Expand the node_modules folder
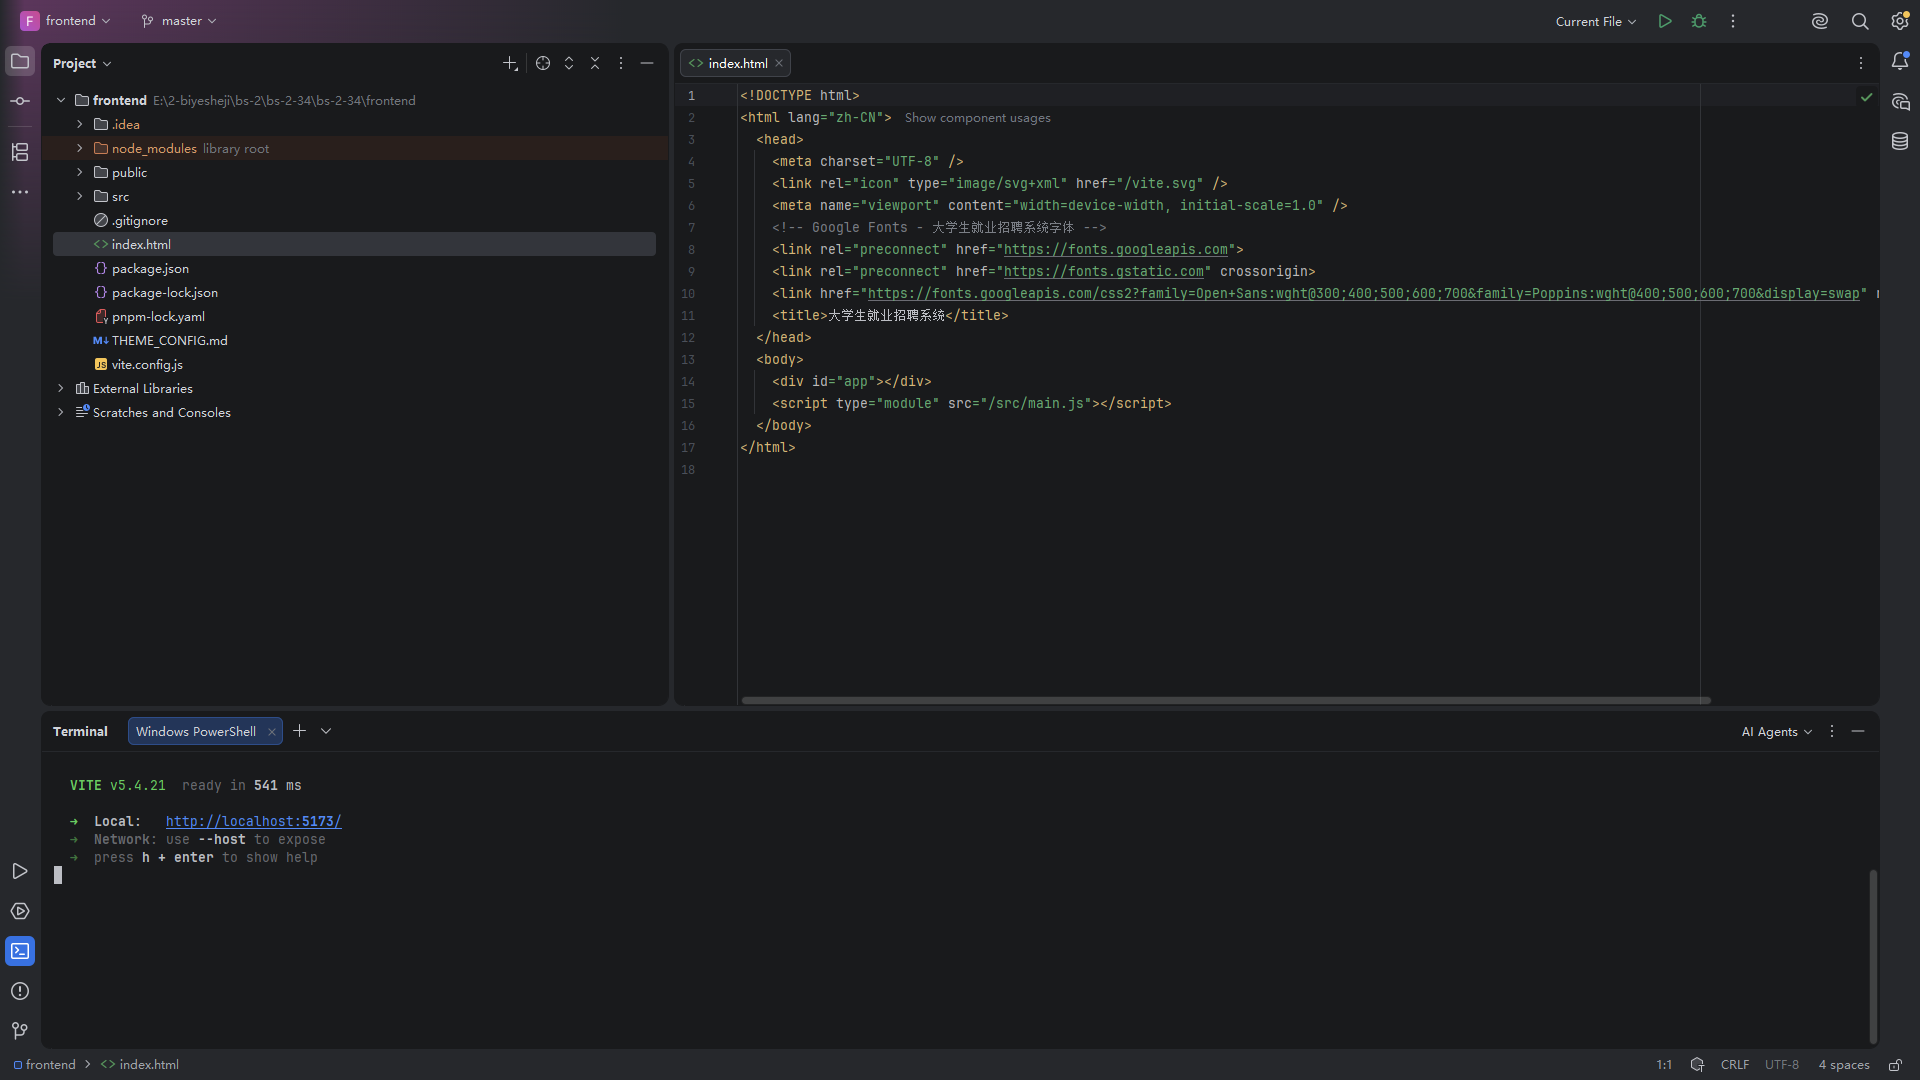 (80, 148)
